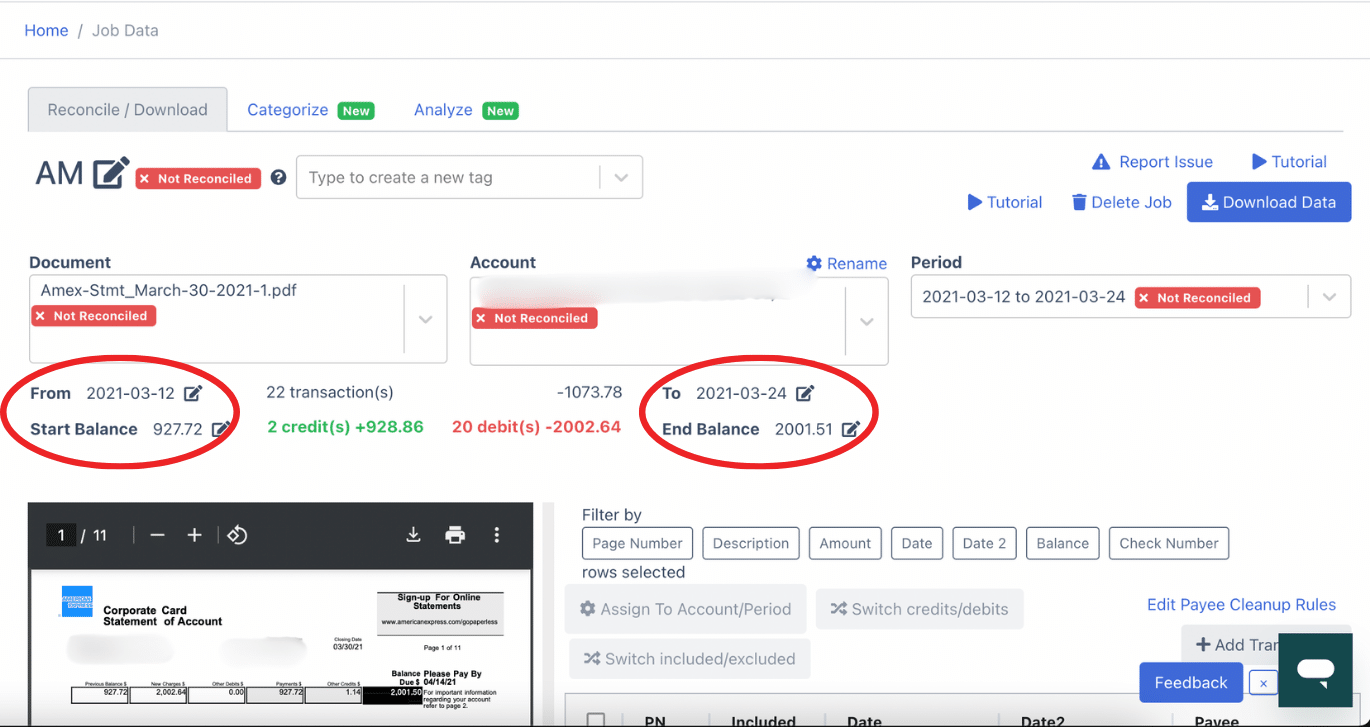Edit Start Balance 927.72 pencil icon
Image resolution: width=1370 pixels, height=728 pixels.
pos(221,429)
